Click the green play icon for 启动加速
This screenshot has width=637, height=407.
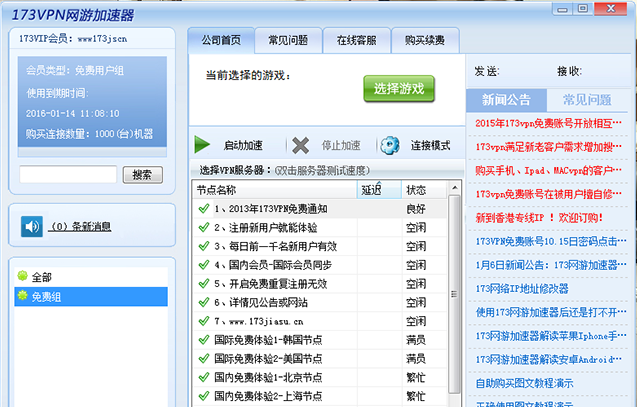(202, 145)
